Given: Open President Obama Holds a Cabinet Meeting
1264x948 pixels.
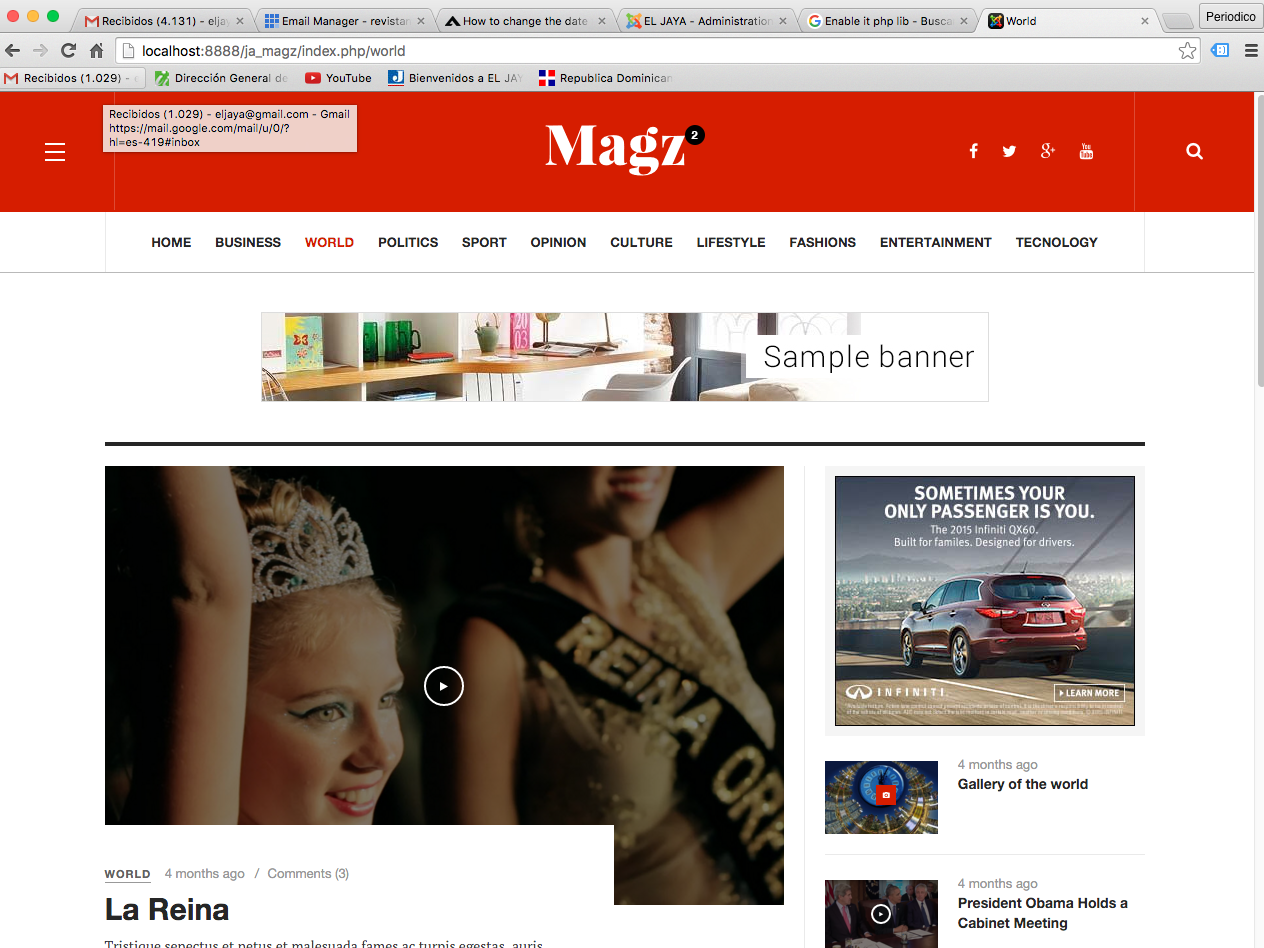Looking at the screenshot, I should (1043, 913).
